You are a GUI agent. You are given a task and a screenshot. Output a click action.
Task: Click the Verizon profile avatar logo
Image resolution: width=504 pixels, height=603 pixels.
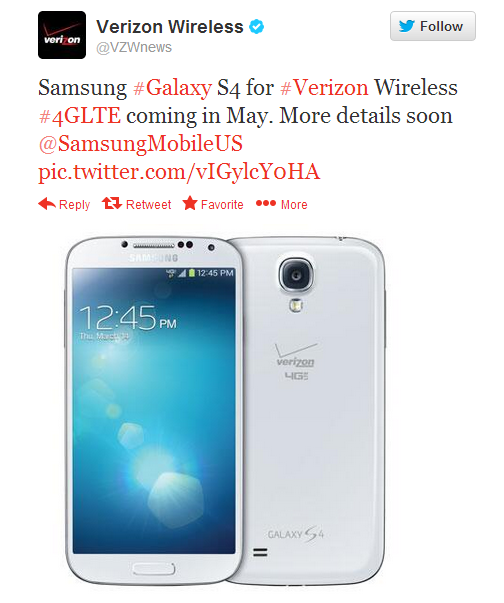[62, 35]
